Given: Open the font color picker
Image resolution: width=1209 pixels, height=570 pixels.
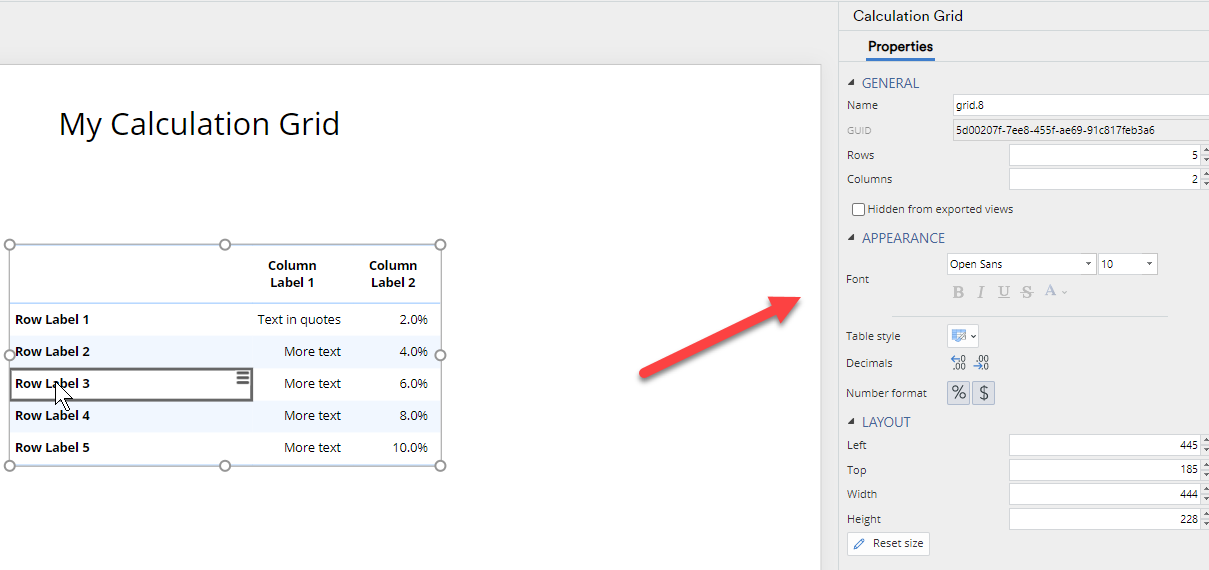Looking at the screenshot, I should coord(1055,292).
